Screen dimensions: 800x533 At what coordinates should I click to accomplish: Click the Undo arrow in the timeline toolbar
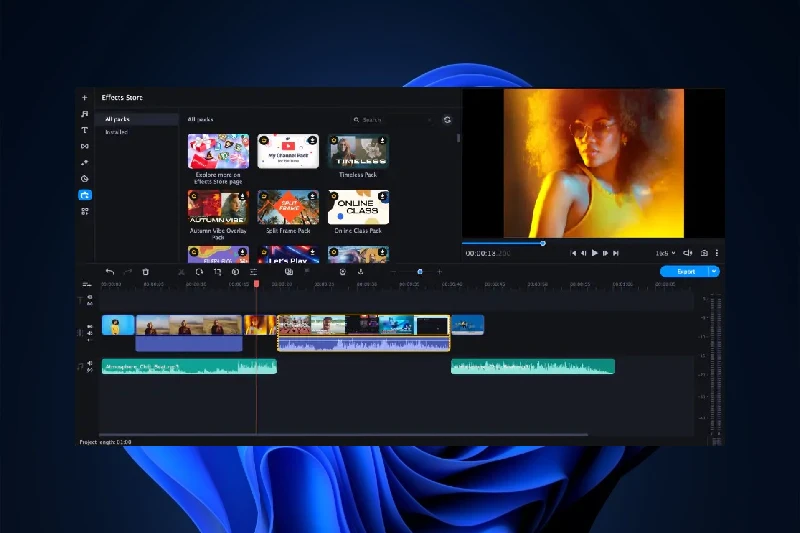pos(110,272)
